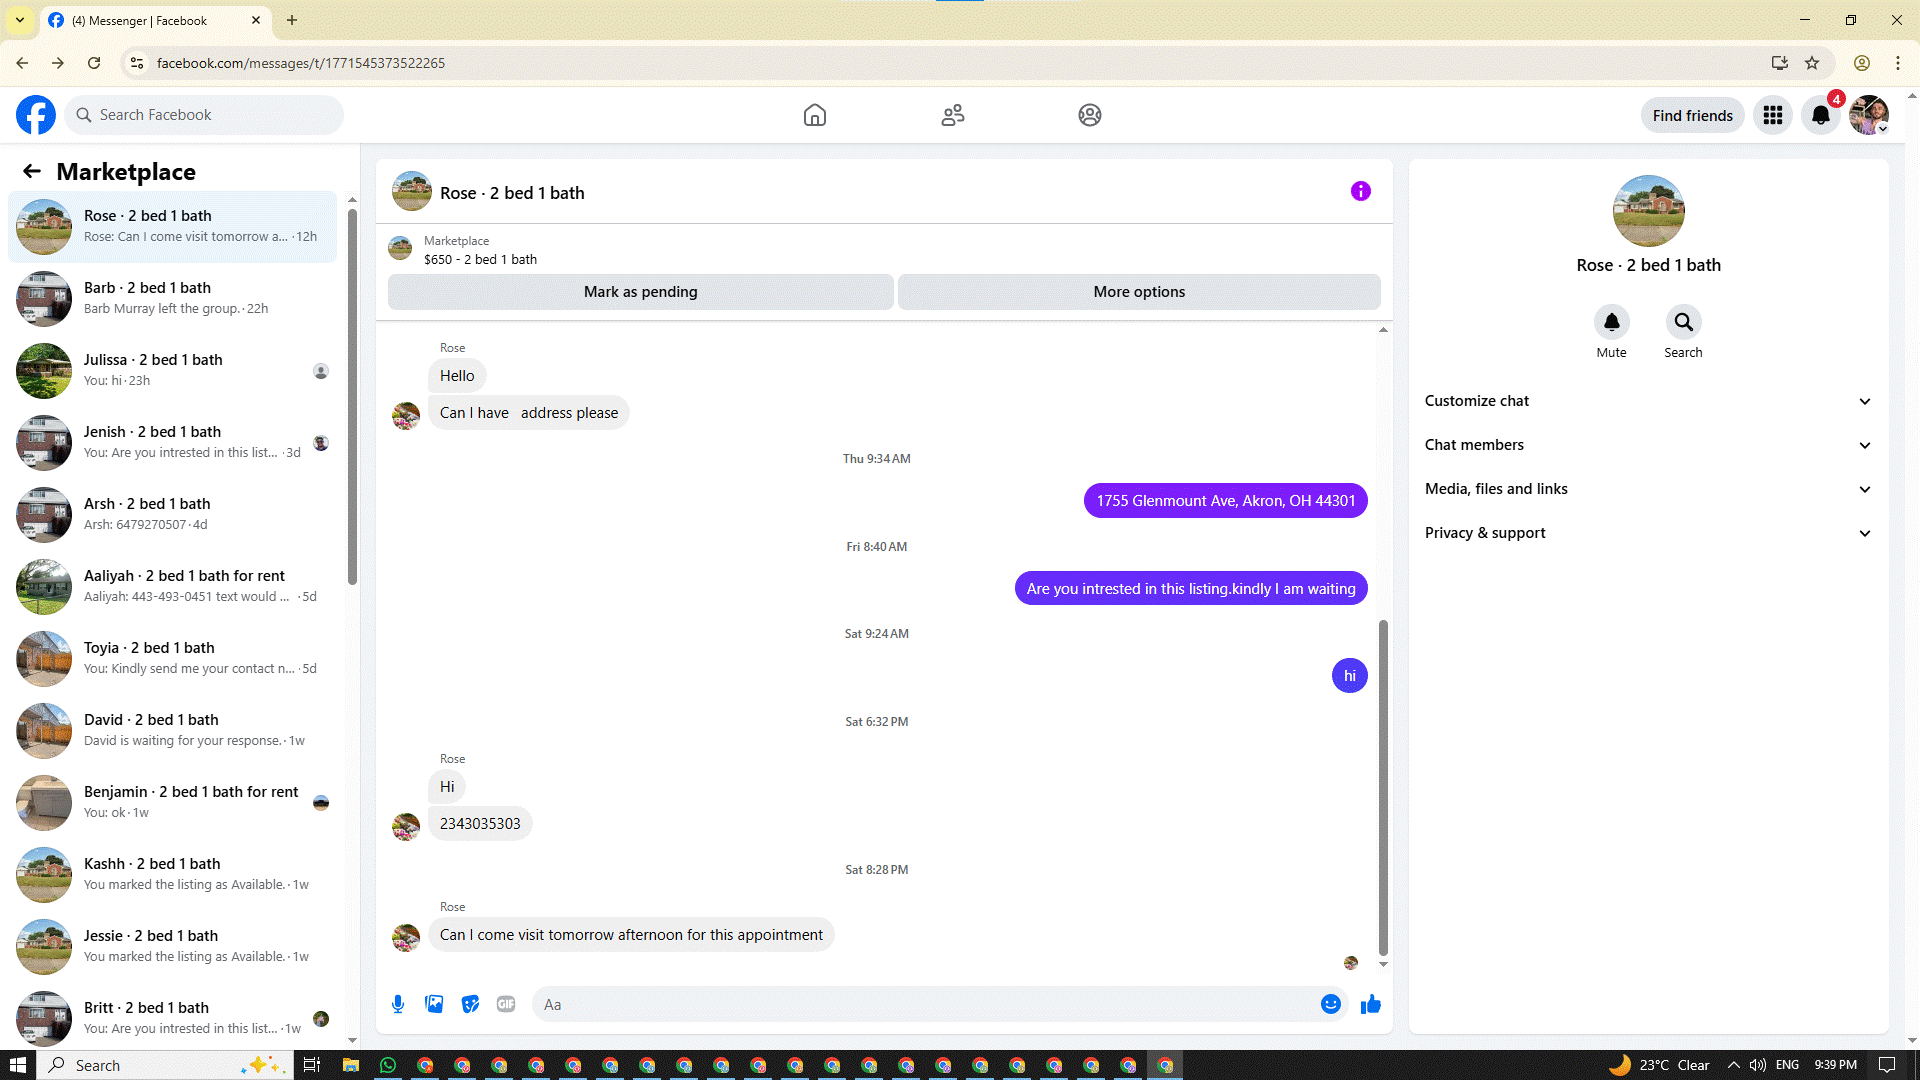Open the Arsh · 2 bed 1 bath conversation

[x=172, y=515]
